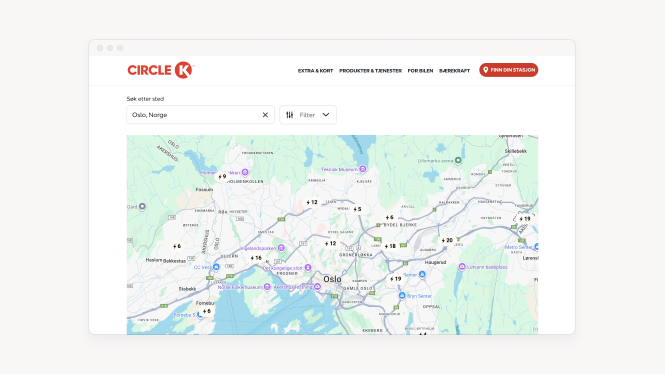
Task: Clear the search field with the X
Action: pyautogui.click(x=265, y=115)
